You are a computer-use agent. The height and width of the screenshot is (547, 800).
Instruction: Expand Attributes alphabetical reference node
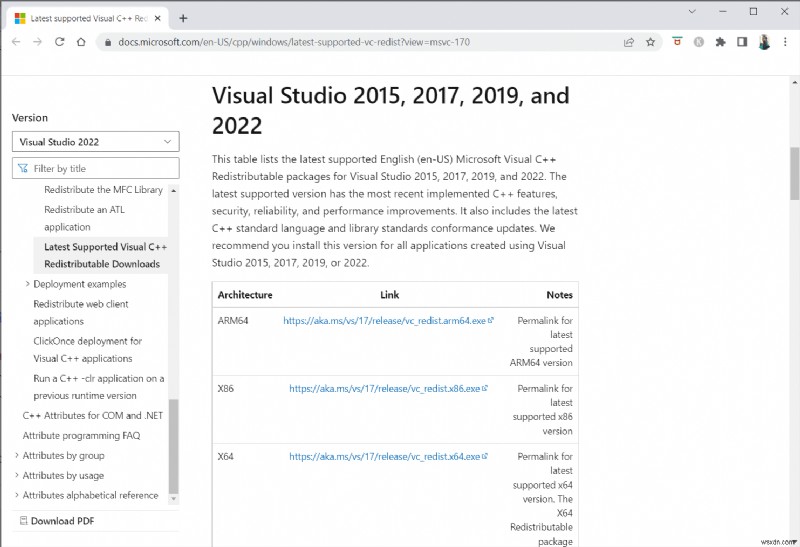16,495
